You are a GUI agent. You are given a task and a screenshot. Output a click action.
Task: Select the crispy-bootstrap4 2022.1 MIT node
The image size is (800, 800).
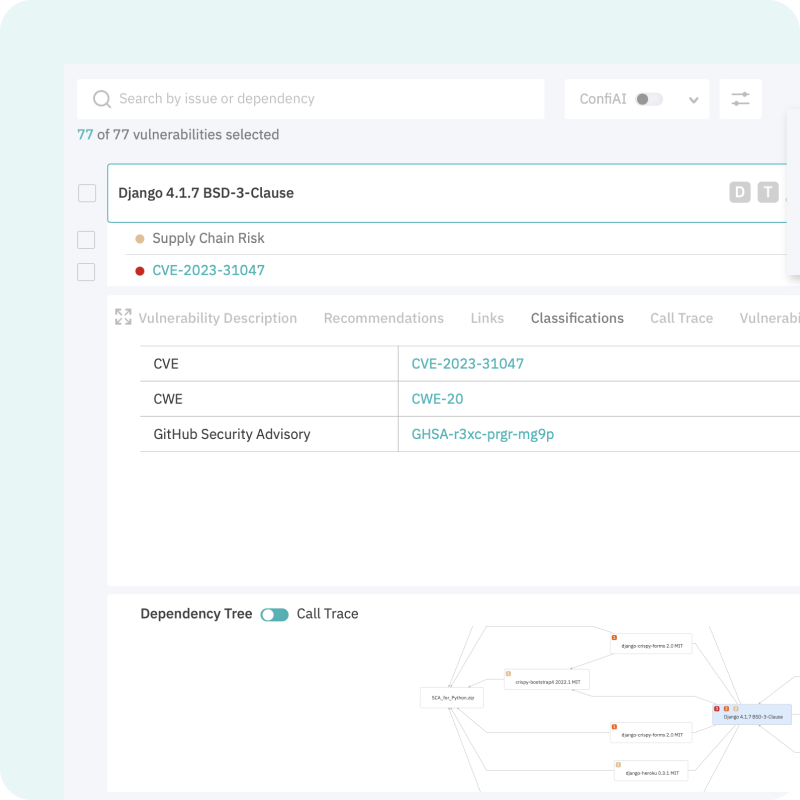click(x=546, y=680)
